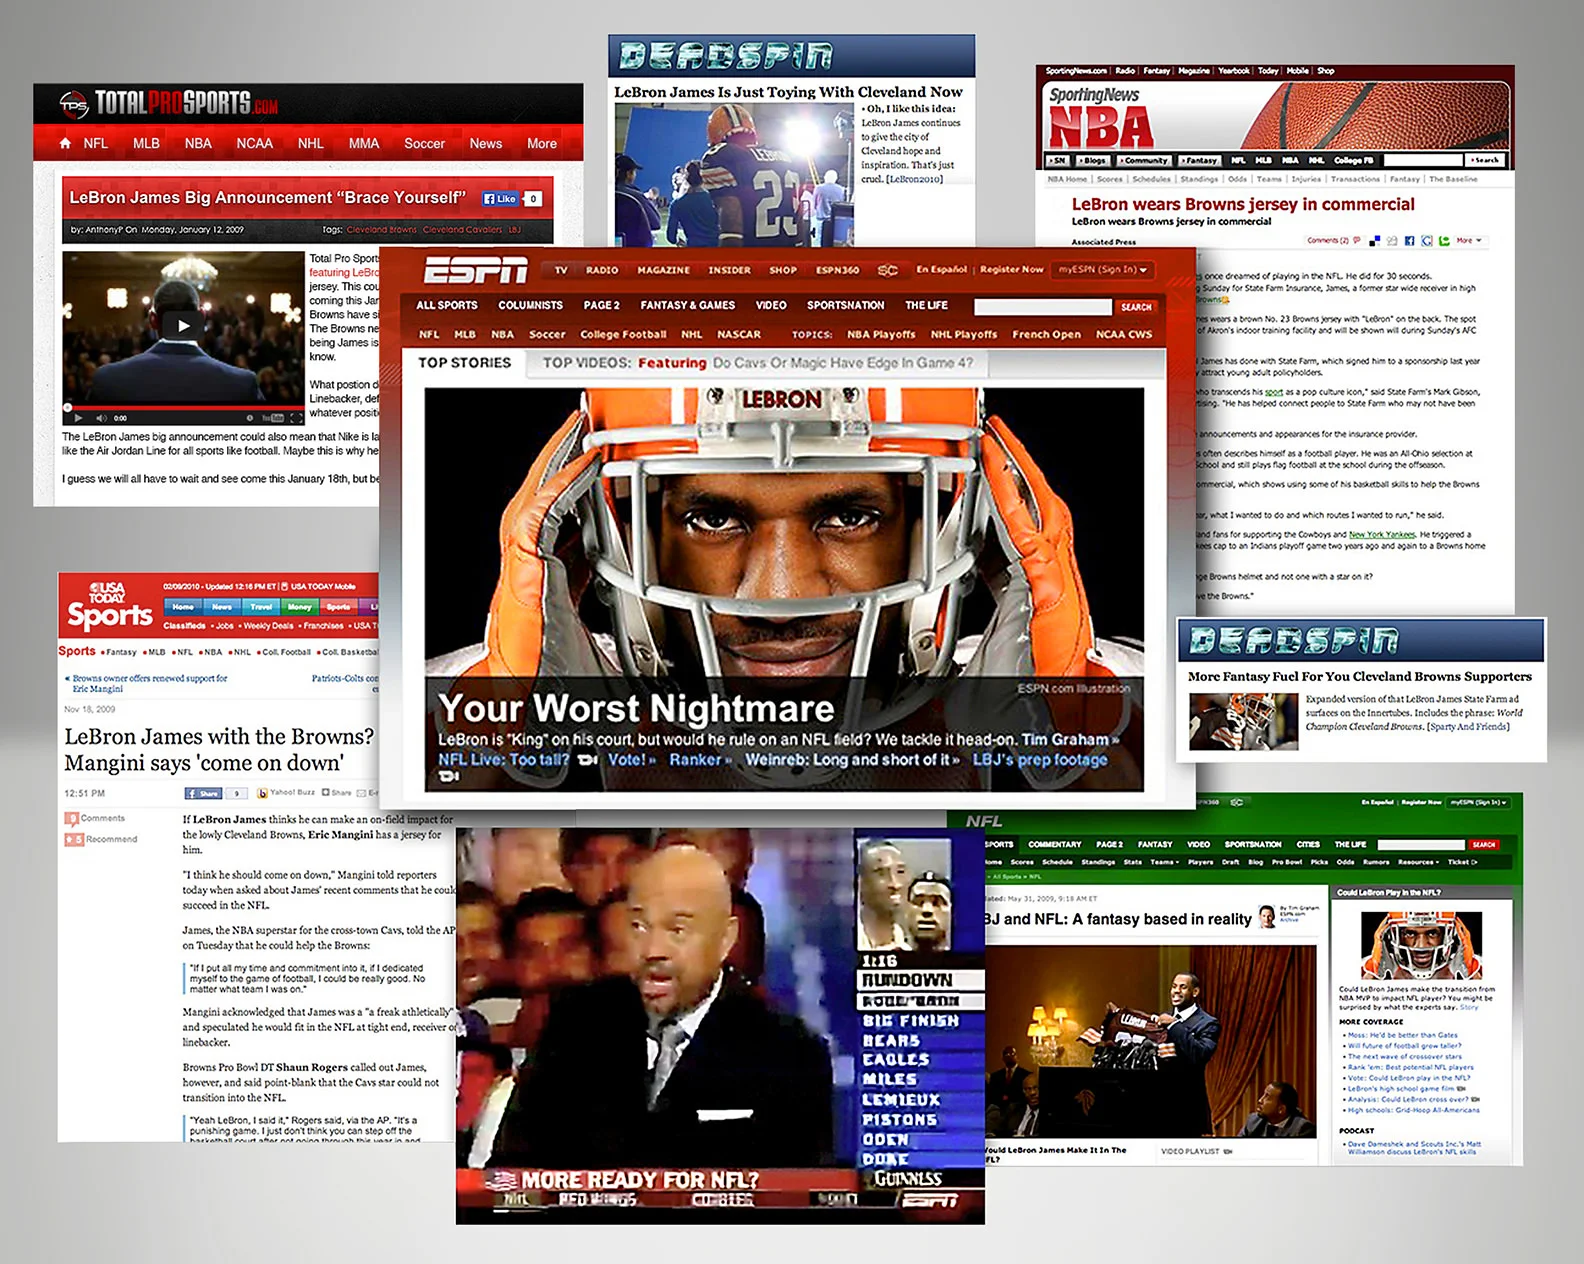Click the Google bookmark icon on Sporting News article

1427,241
